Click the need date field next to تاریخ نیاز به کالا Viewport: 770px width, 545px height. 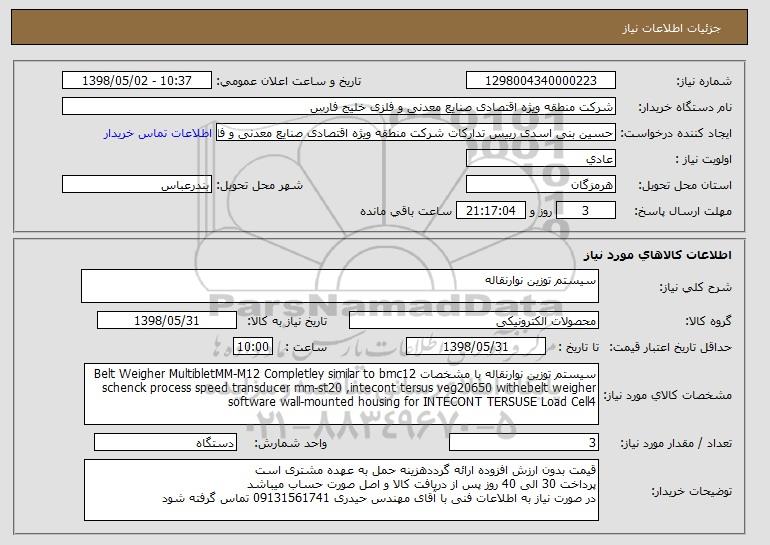pos(167,321)
